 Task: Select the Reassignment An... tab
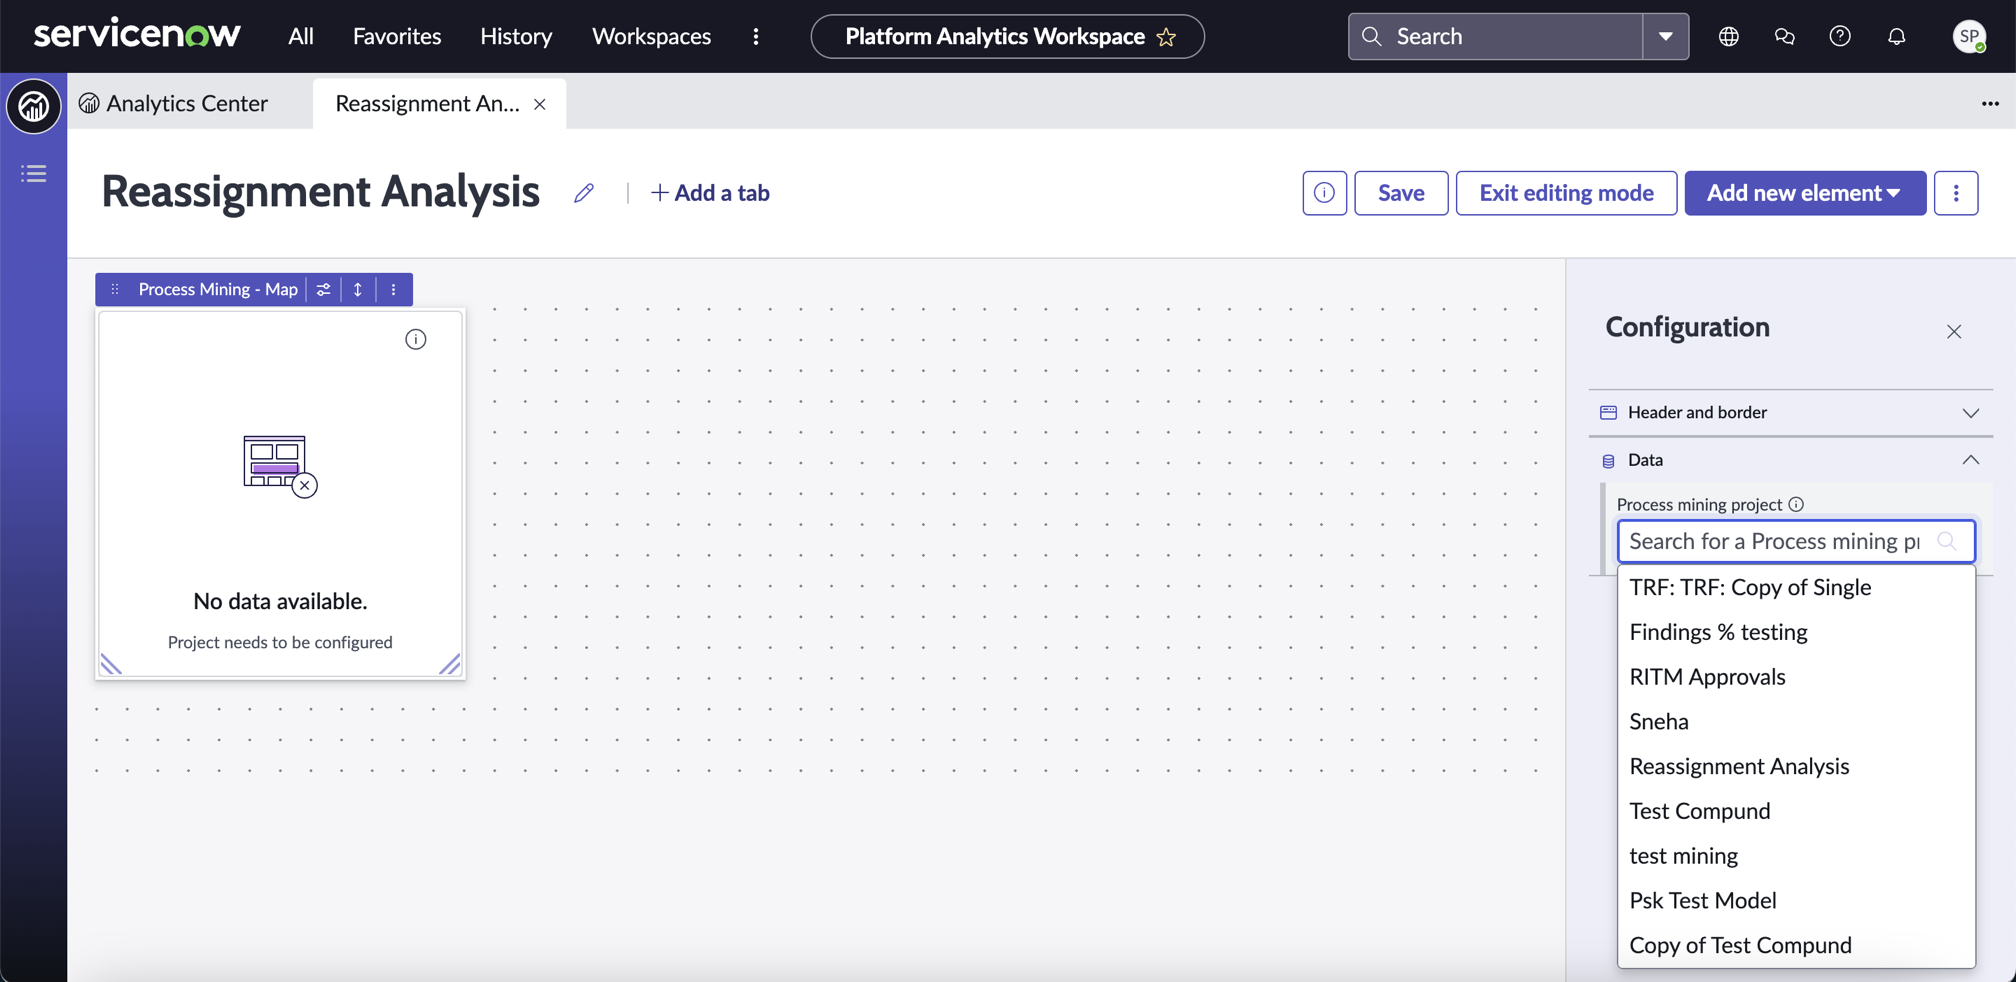[427, 103]
